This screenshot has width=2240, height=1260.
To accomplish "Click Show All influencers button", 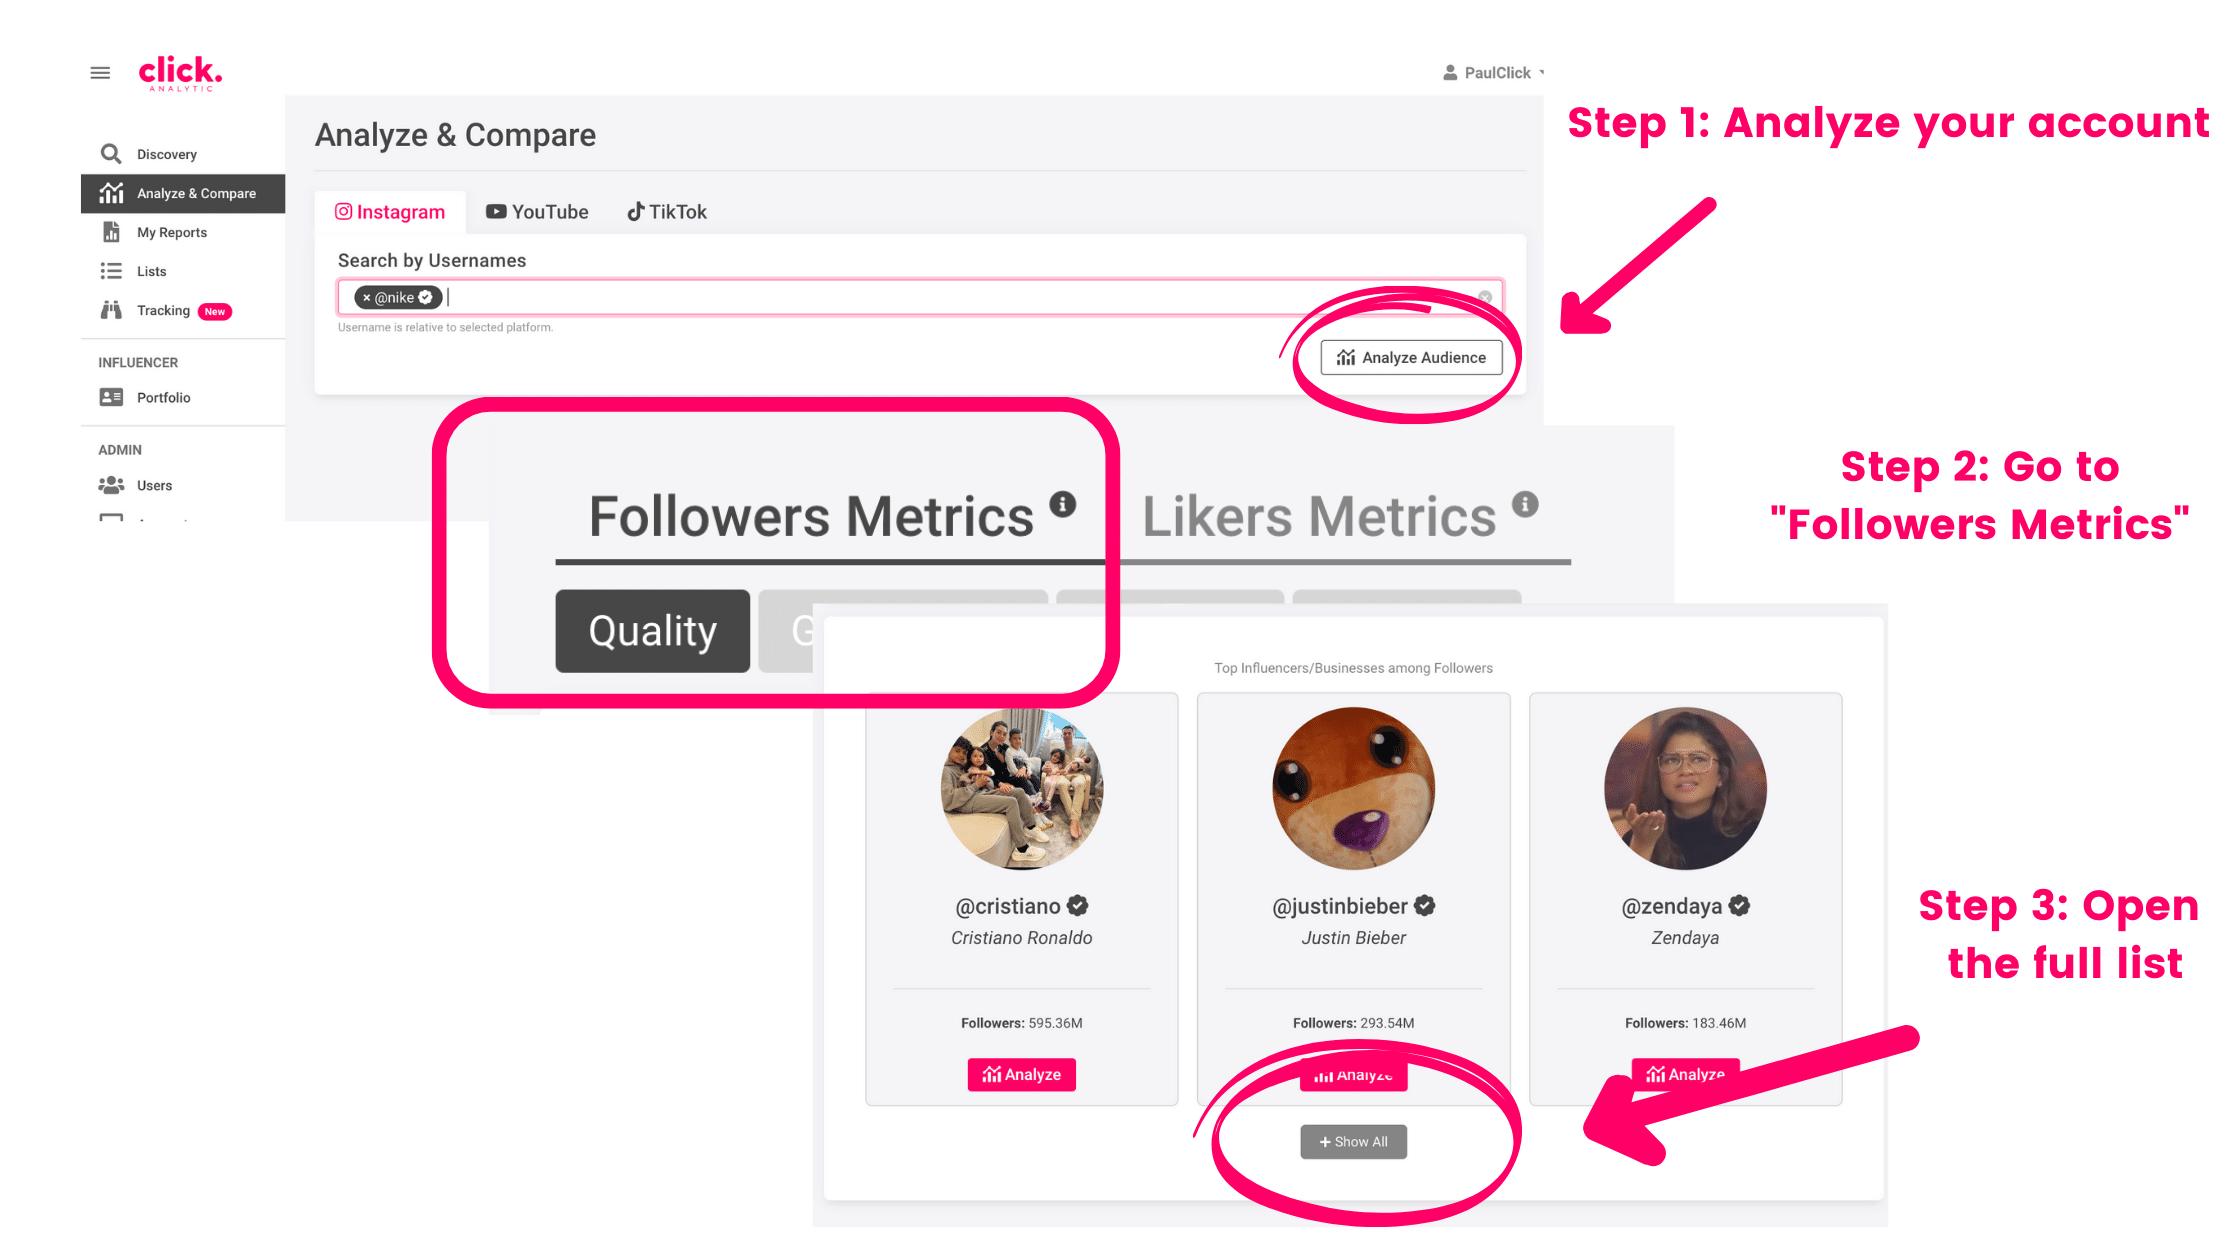I will (1352, 1140).
